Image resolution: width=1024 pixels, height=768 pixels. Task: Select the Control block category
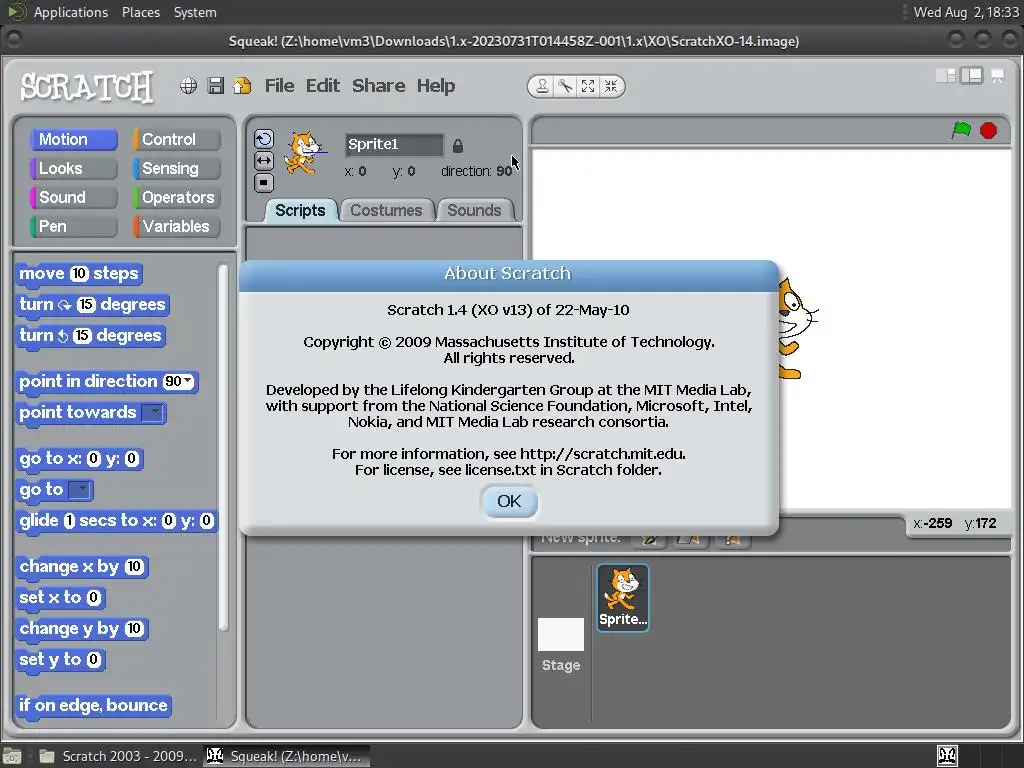177,139
